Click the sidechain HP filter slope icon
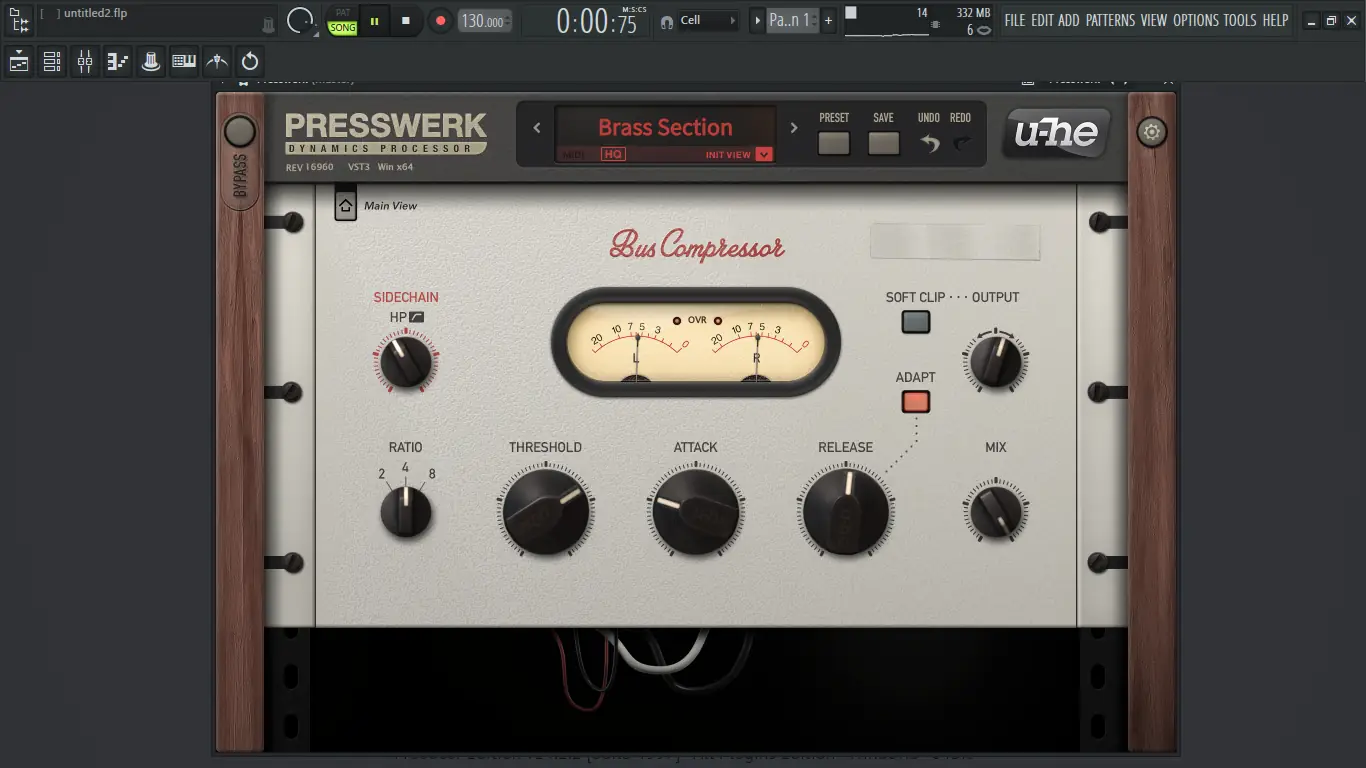The width and height of the screenshot is (1366, 768). point(417,317)
